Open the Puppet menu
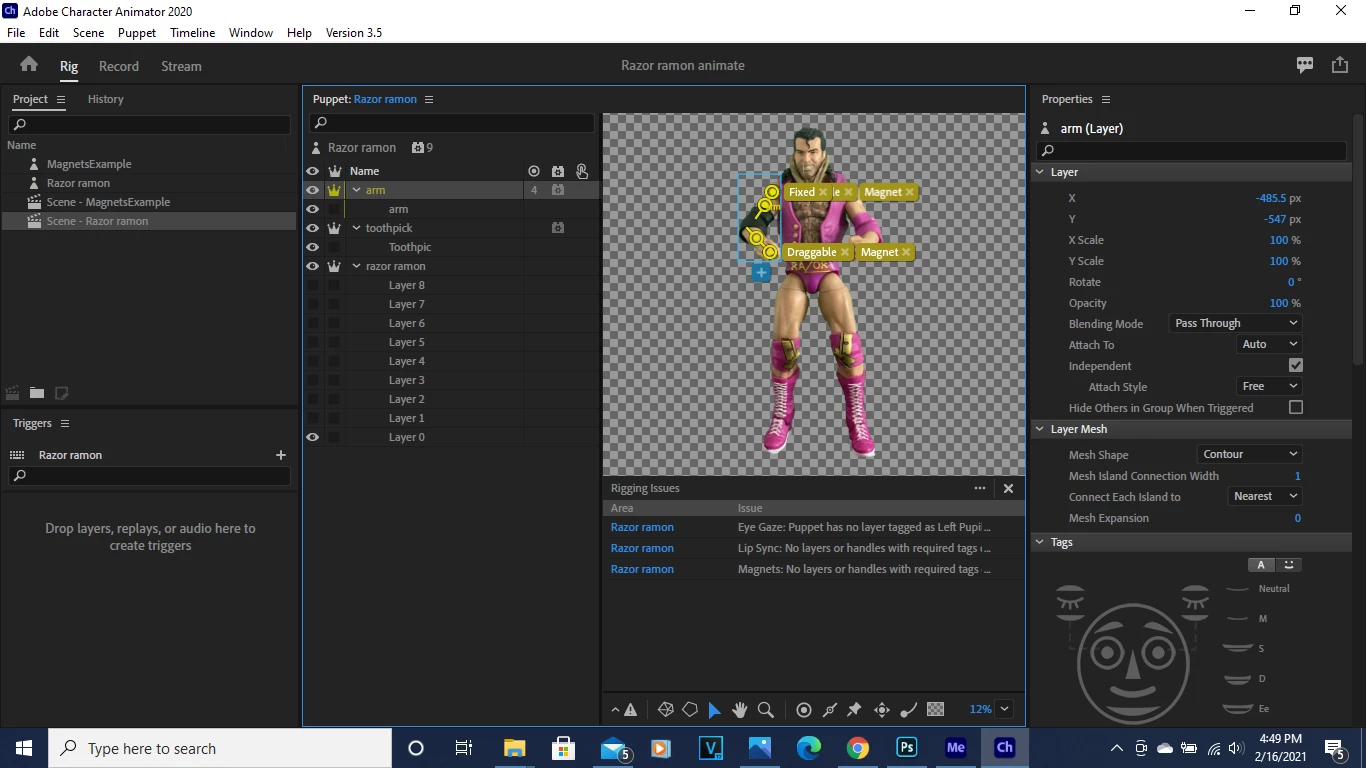 [x=137, y=33]
